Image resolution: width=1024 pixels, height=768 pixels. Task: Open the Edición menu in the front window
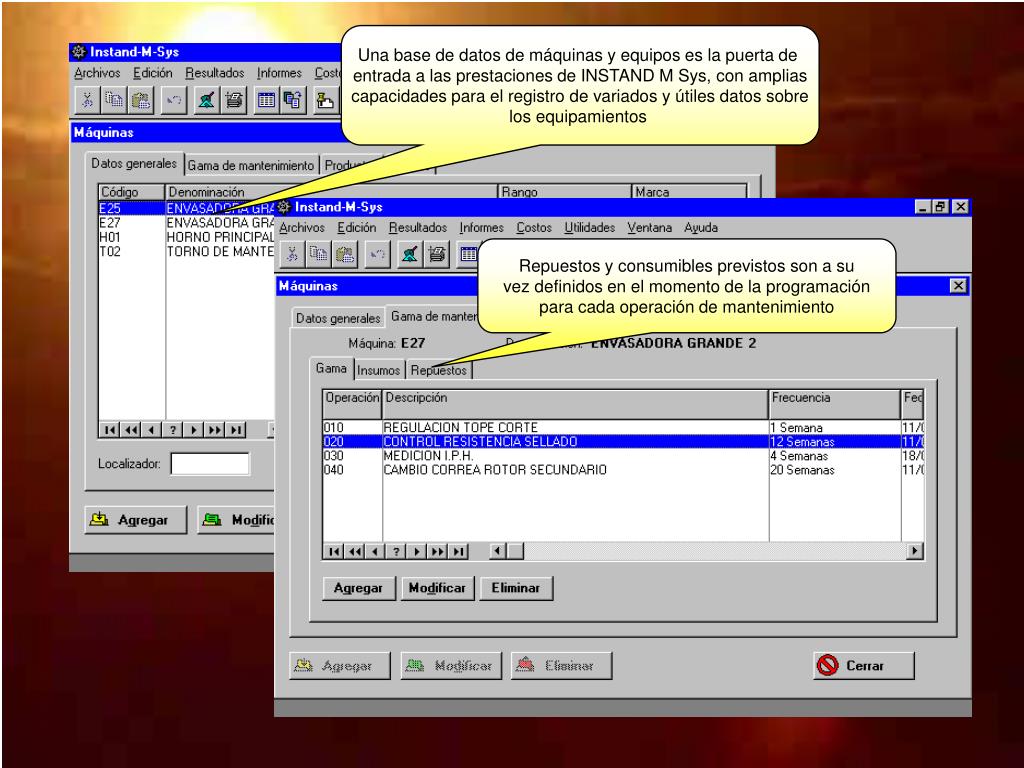(x=357, y=227)
